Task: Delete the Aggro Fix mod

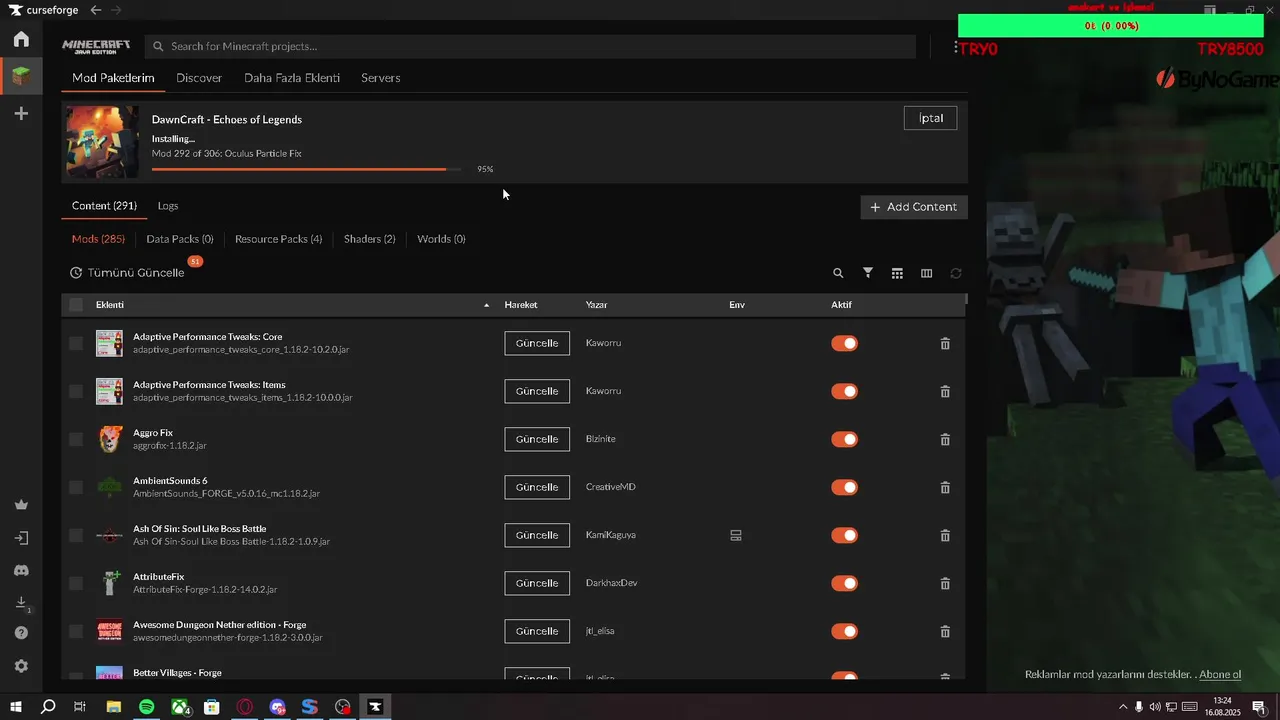Action: [945, 439]
